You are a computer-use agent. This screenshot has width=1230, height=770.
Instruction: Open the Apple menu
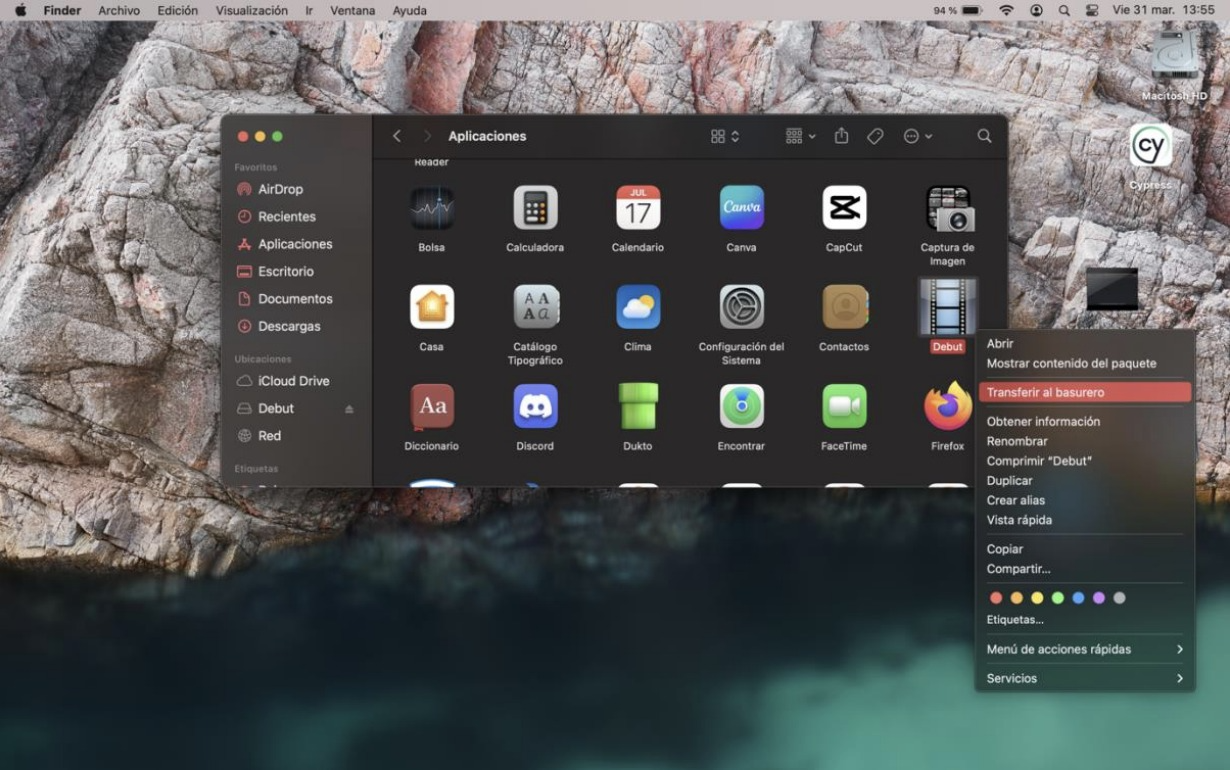[x=20, y=10]
